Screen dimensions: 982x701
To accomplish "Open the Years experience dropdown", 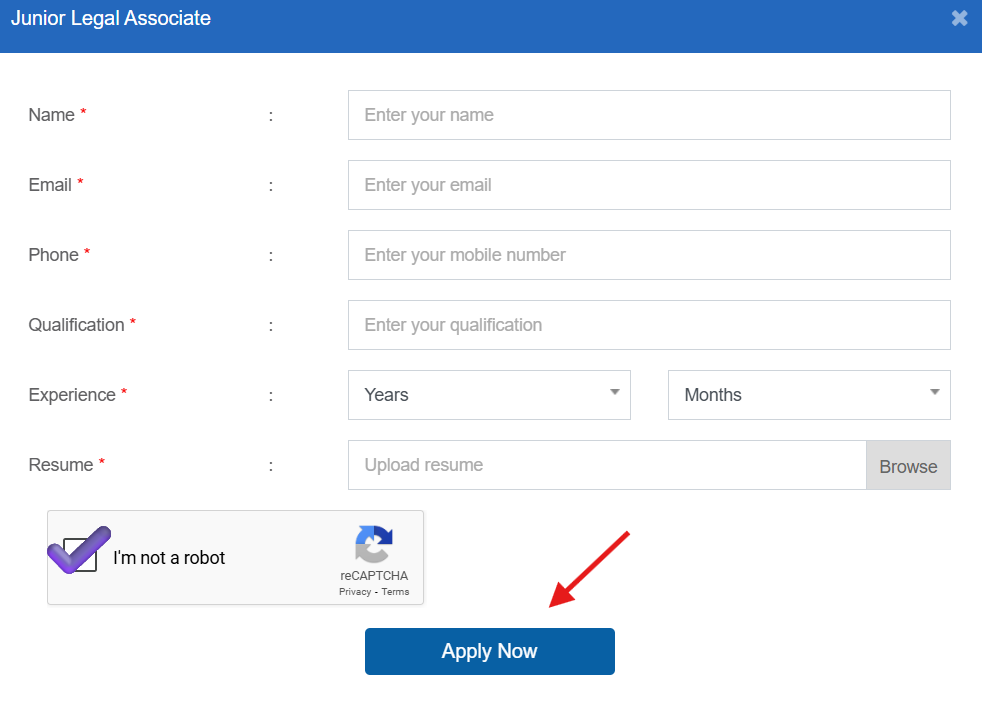I will (x=489, y=395).
